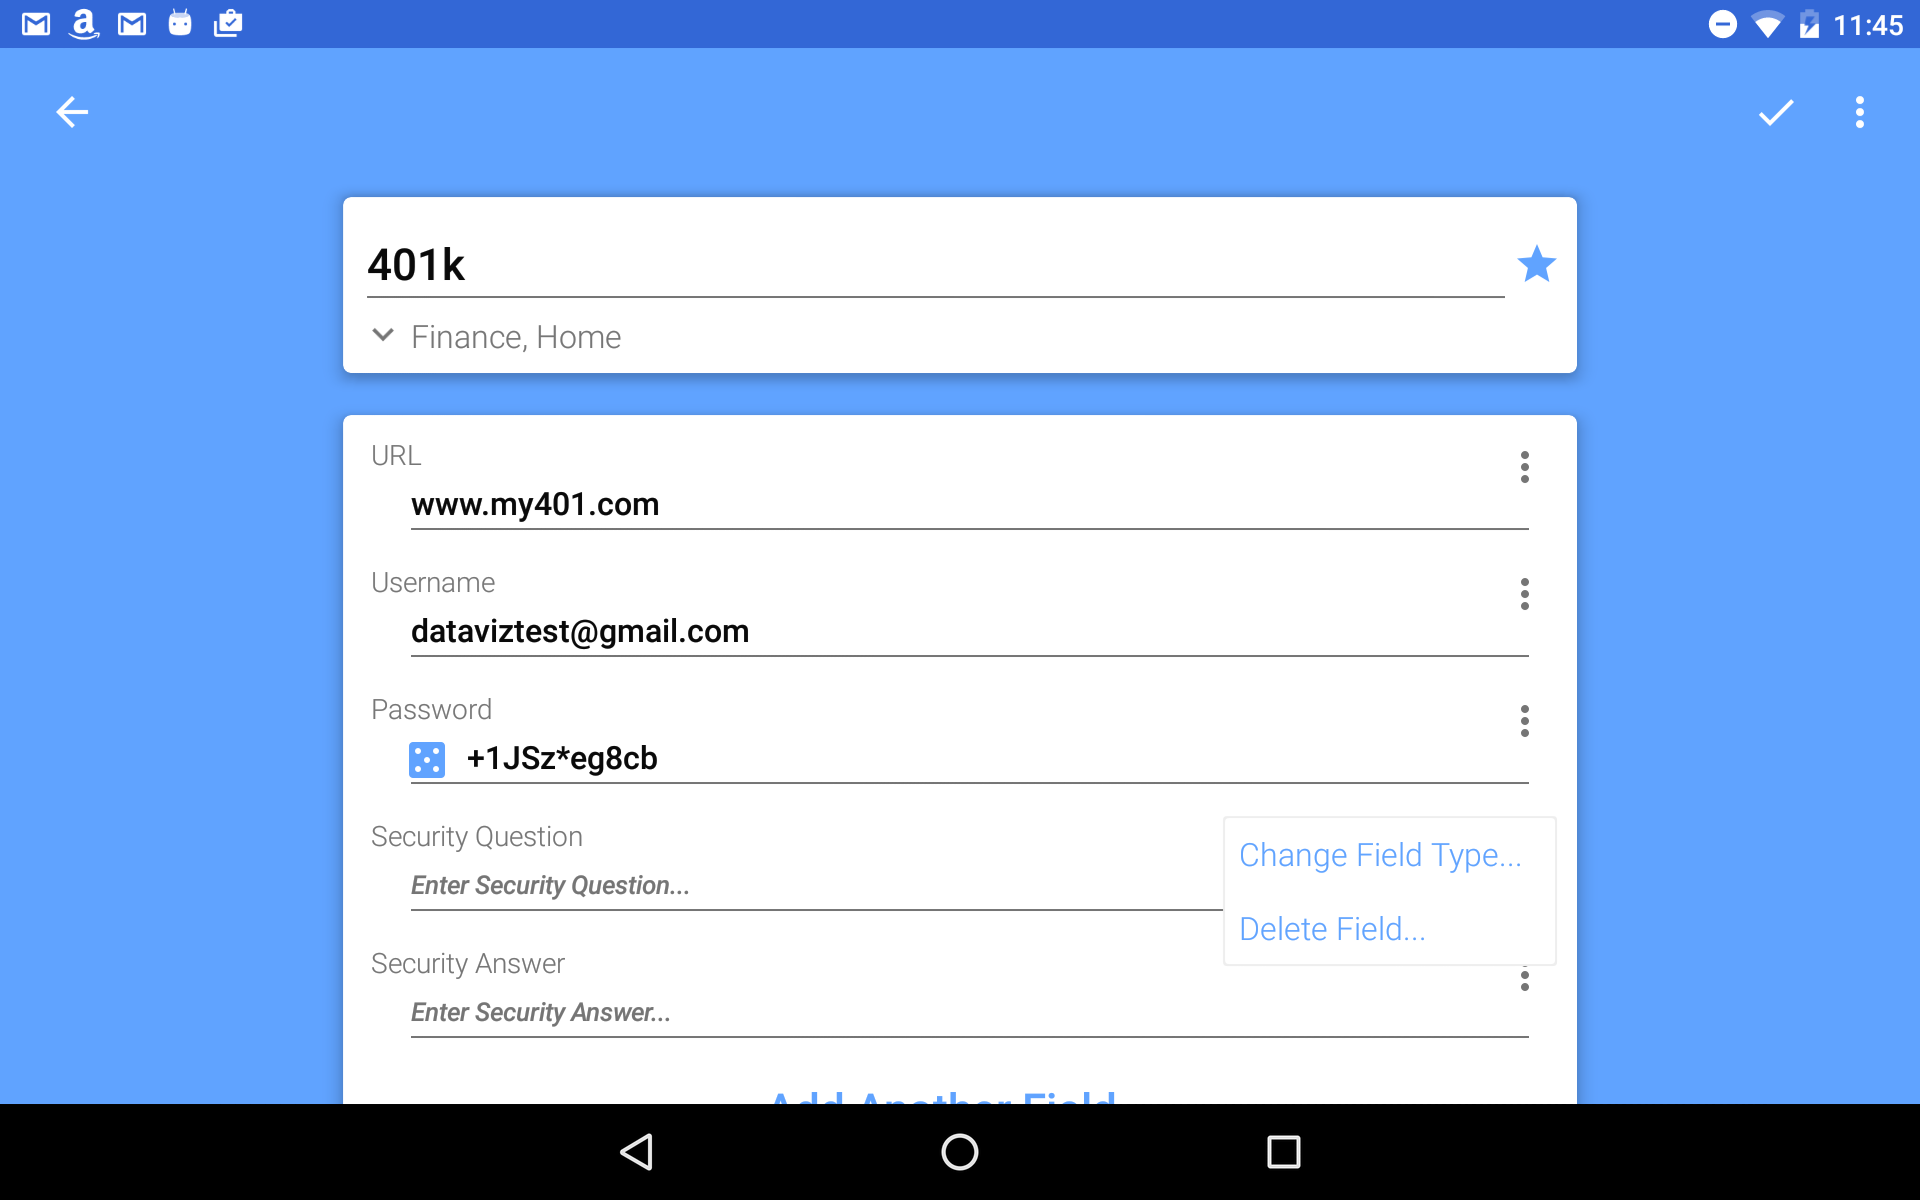The width and height of the screenshot is (1920, 1200).
Task: Expand the Finance, Home categories chevron
Action: point(383,335)
